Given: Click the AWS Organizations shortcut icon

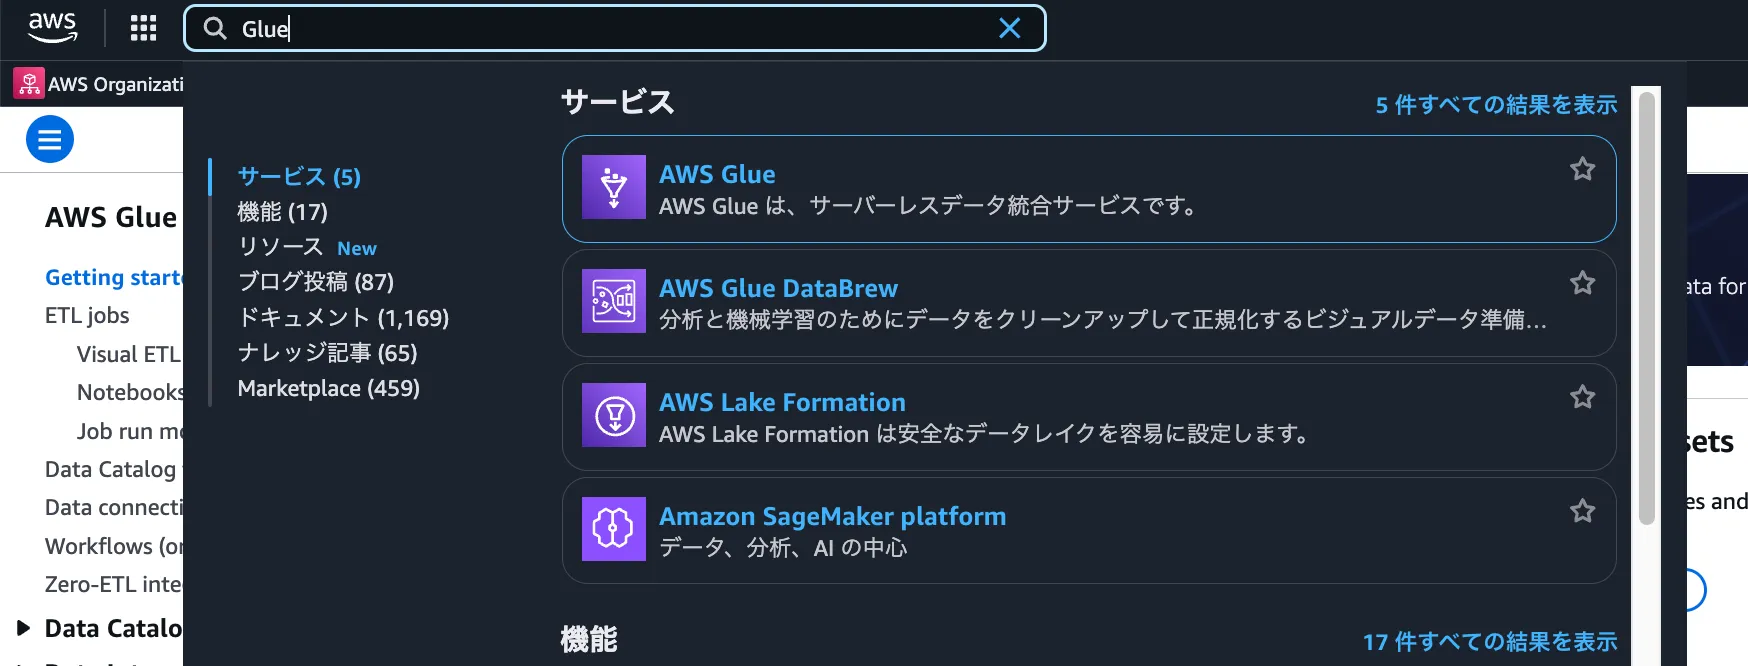Looking at the screenshot, I should point(29,84).
